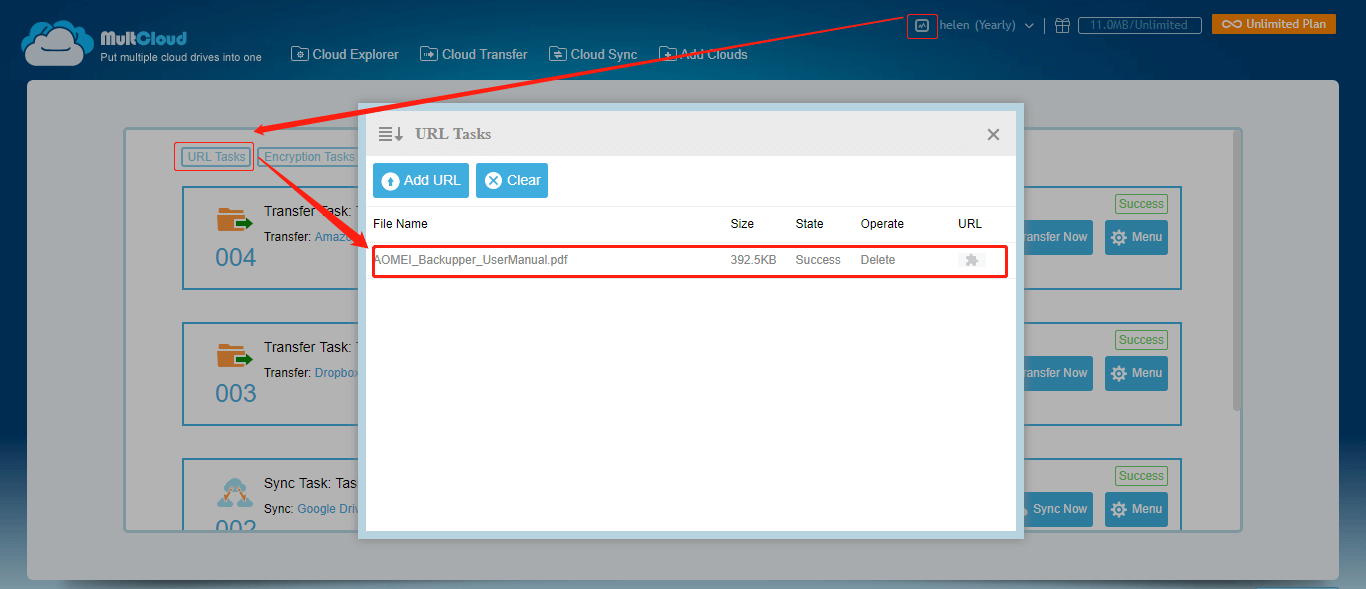The width and height of the screenshot is (1366, 589).
Task: Click Add URL in the dialog
Action: (421, 180)
